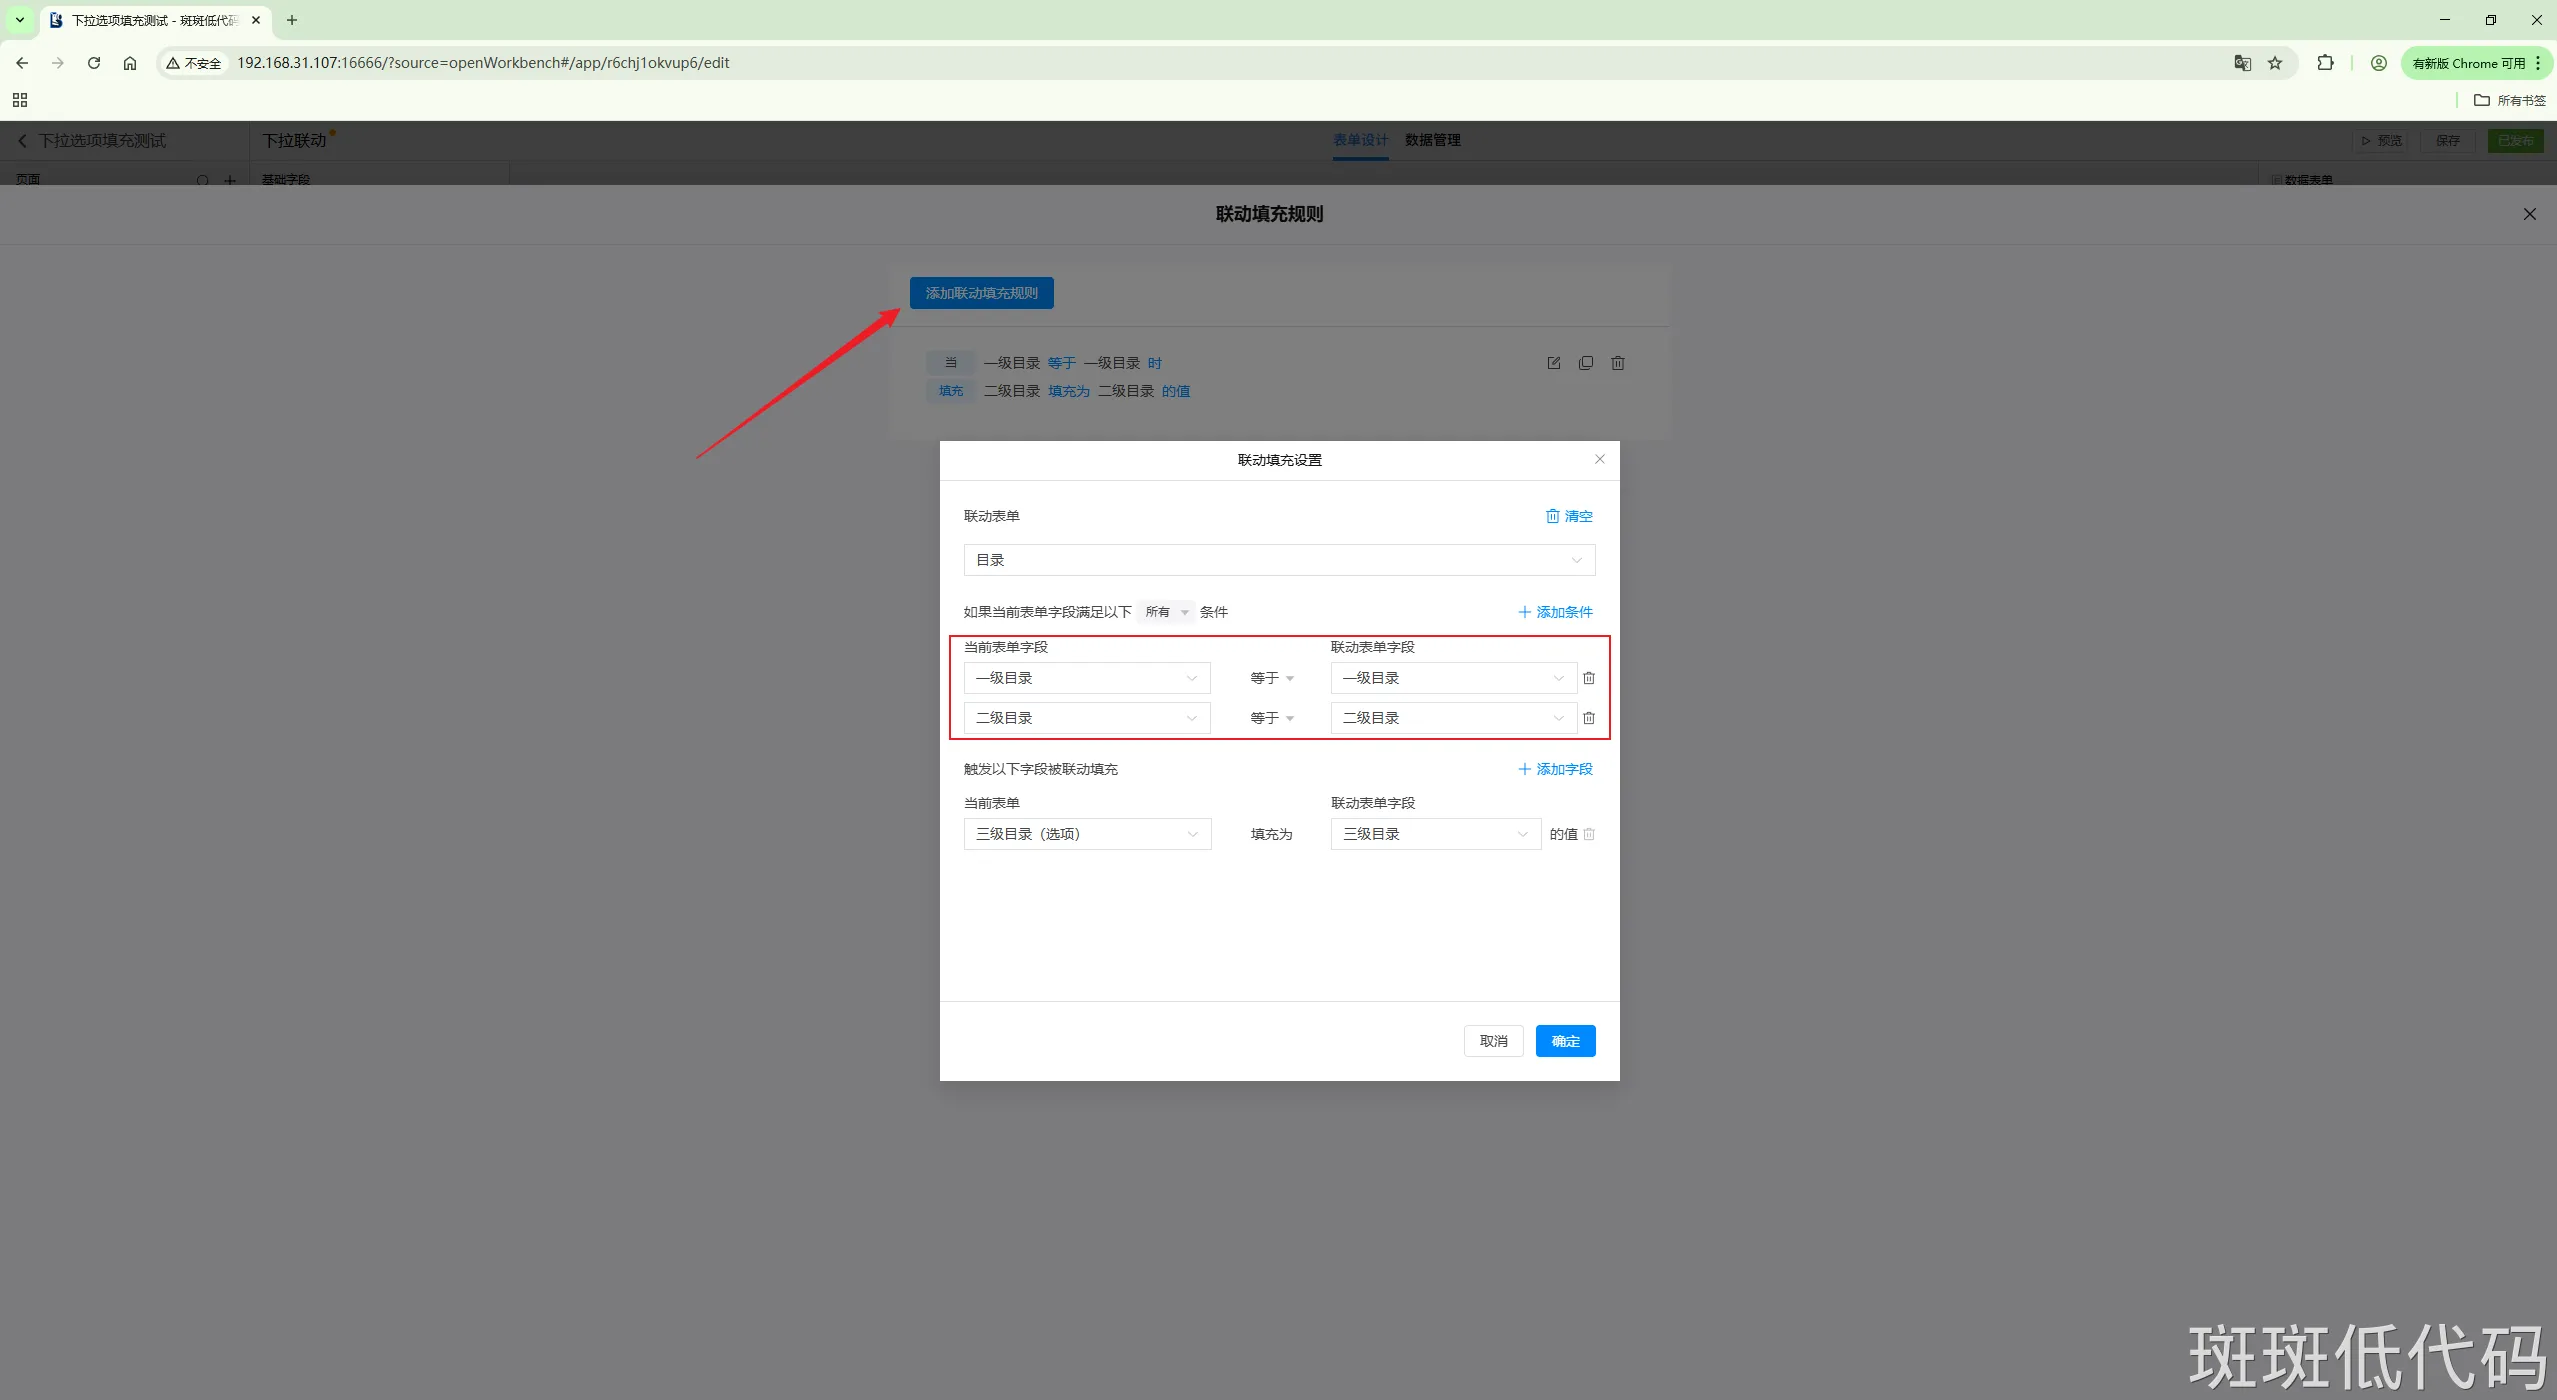Screen dimensions: 2557x1400
Task: Change the first row's 等于 operator
Action: click(1271, 678)
